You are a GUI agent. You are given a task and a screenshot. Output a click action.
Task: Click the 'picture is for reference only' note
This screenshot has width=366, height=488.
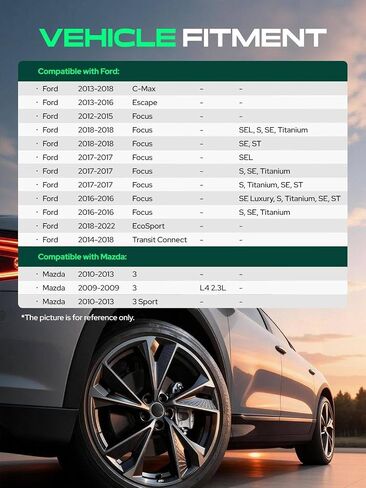(78, 318)
